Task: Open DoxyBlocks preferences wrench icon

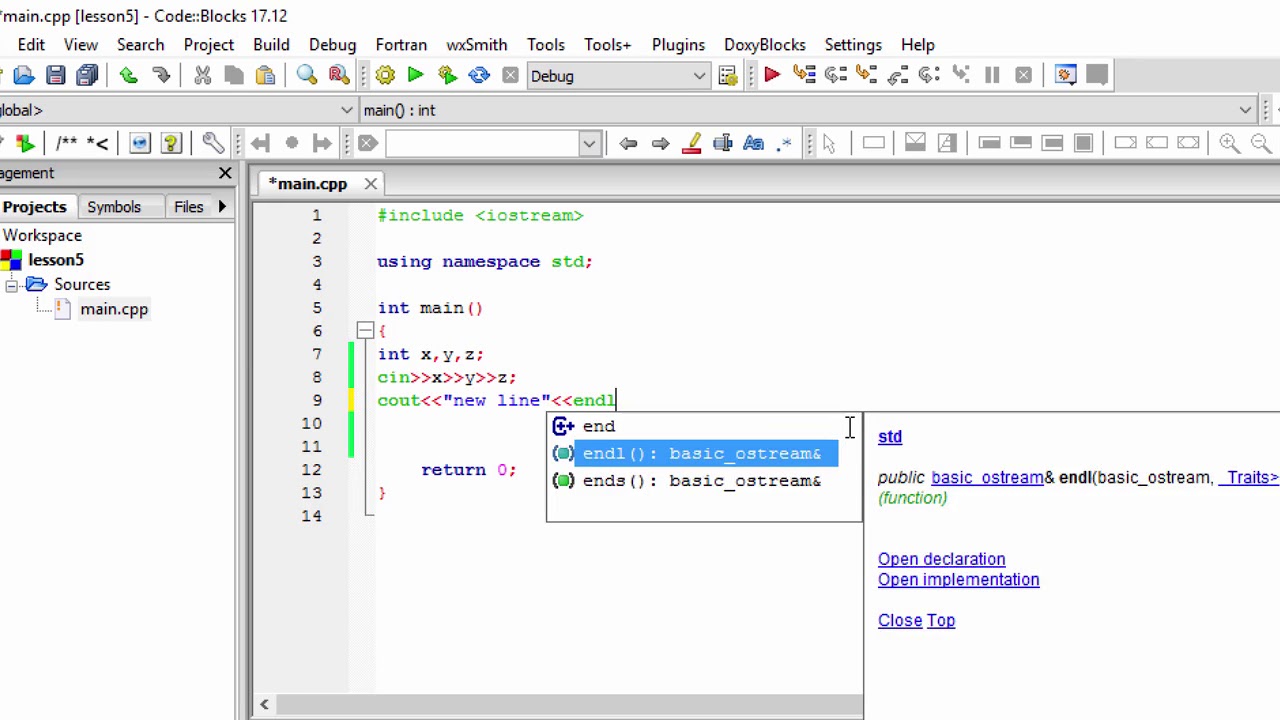Action: pos(212,143)
